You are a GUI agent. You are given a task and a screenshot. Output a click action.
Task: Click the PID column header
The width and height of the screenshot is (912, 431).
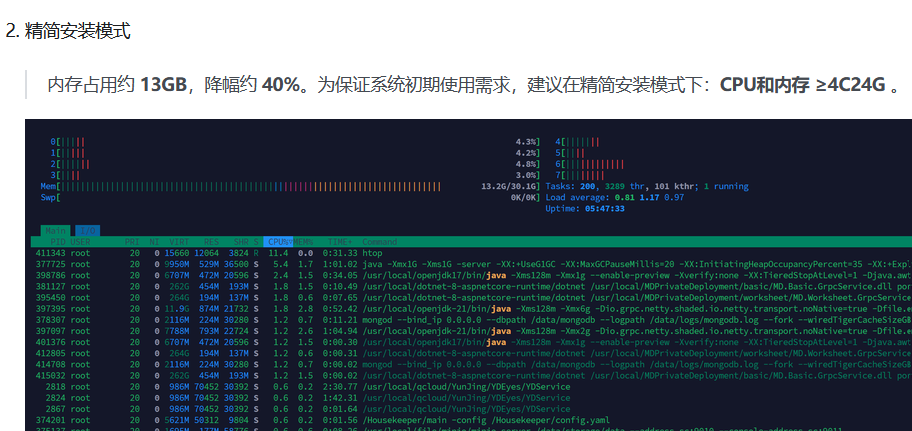pyautogui.click(x=58, y=241)
